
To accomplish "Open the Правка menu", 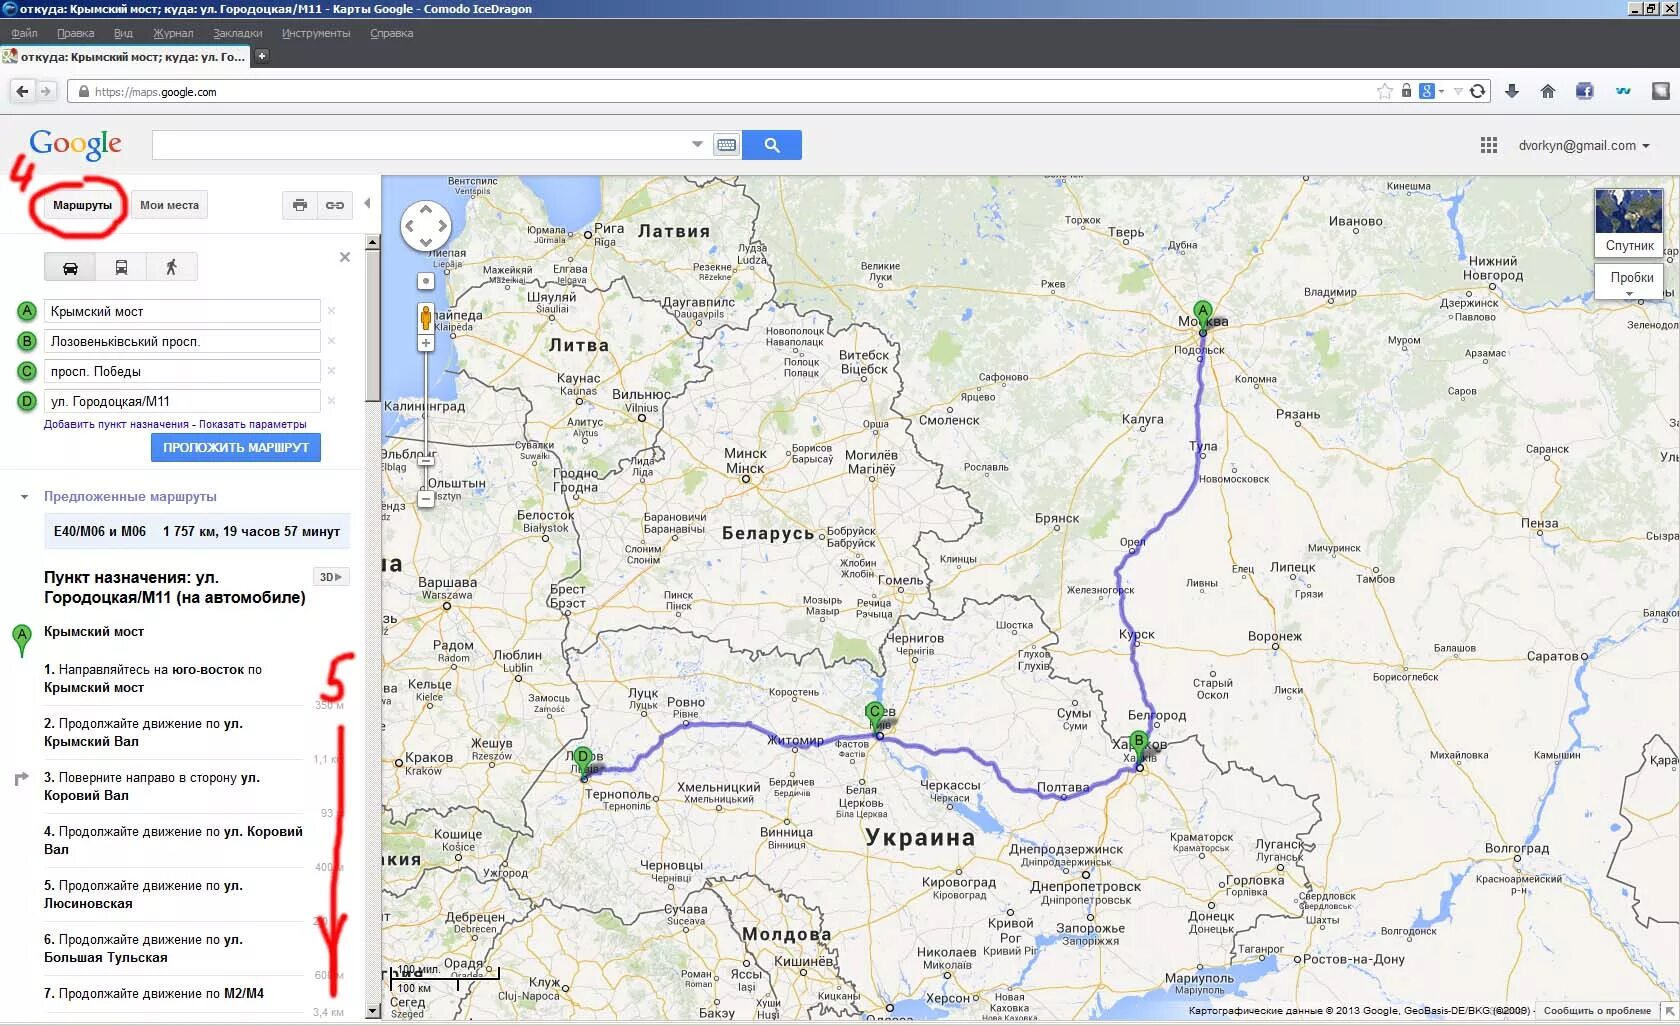I will pos(76,33).
